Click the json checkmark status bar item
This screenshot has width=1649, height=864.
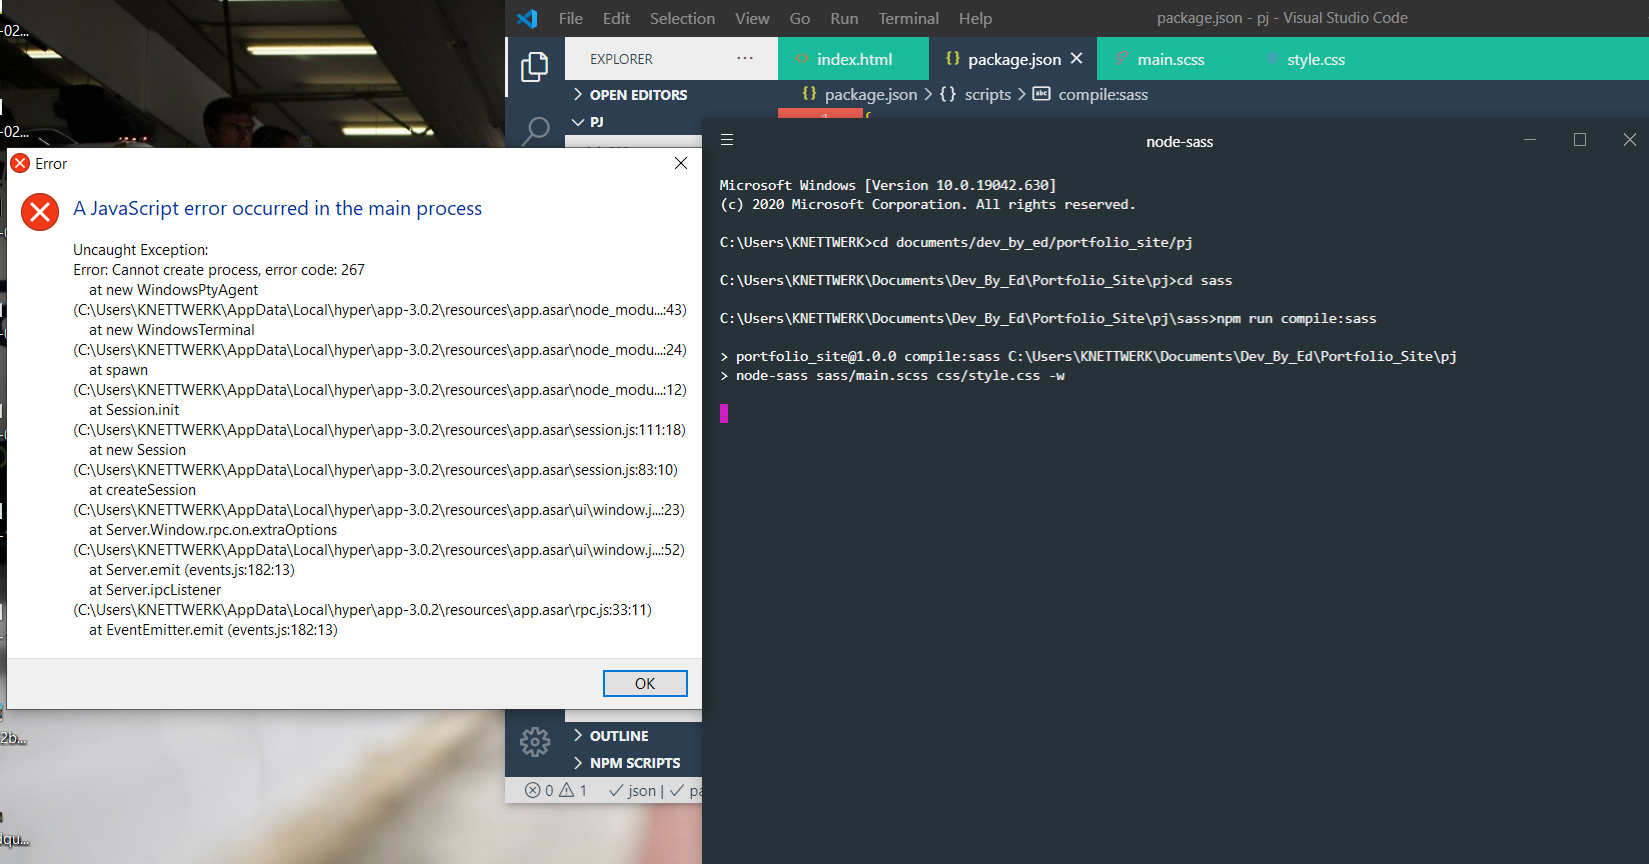[x=632, y=790]
